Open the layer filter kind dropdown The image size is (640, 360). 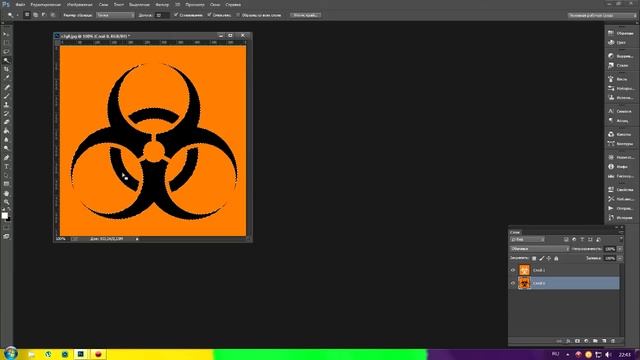click(x=527, y=240)
